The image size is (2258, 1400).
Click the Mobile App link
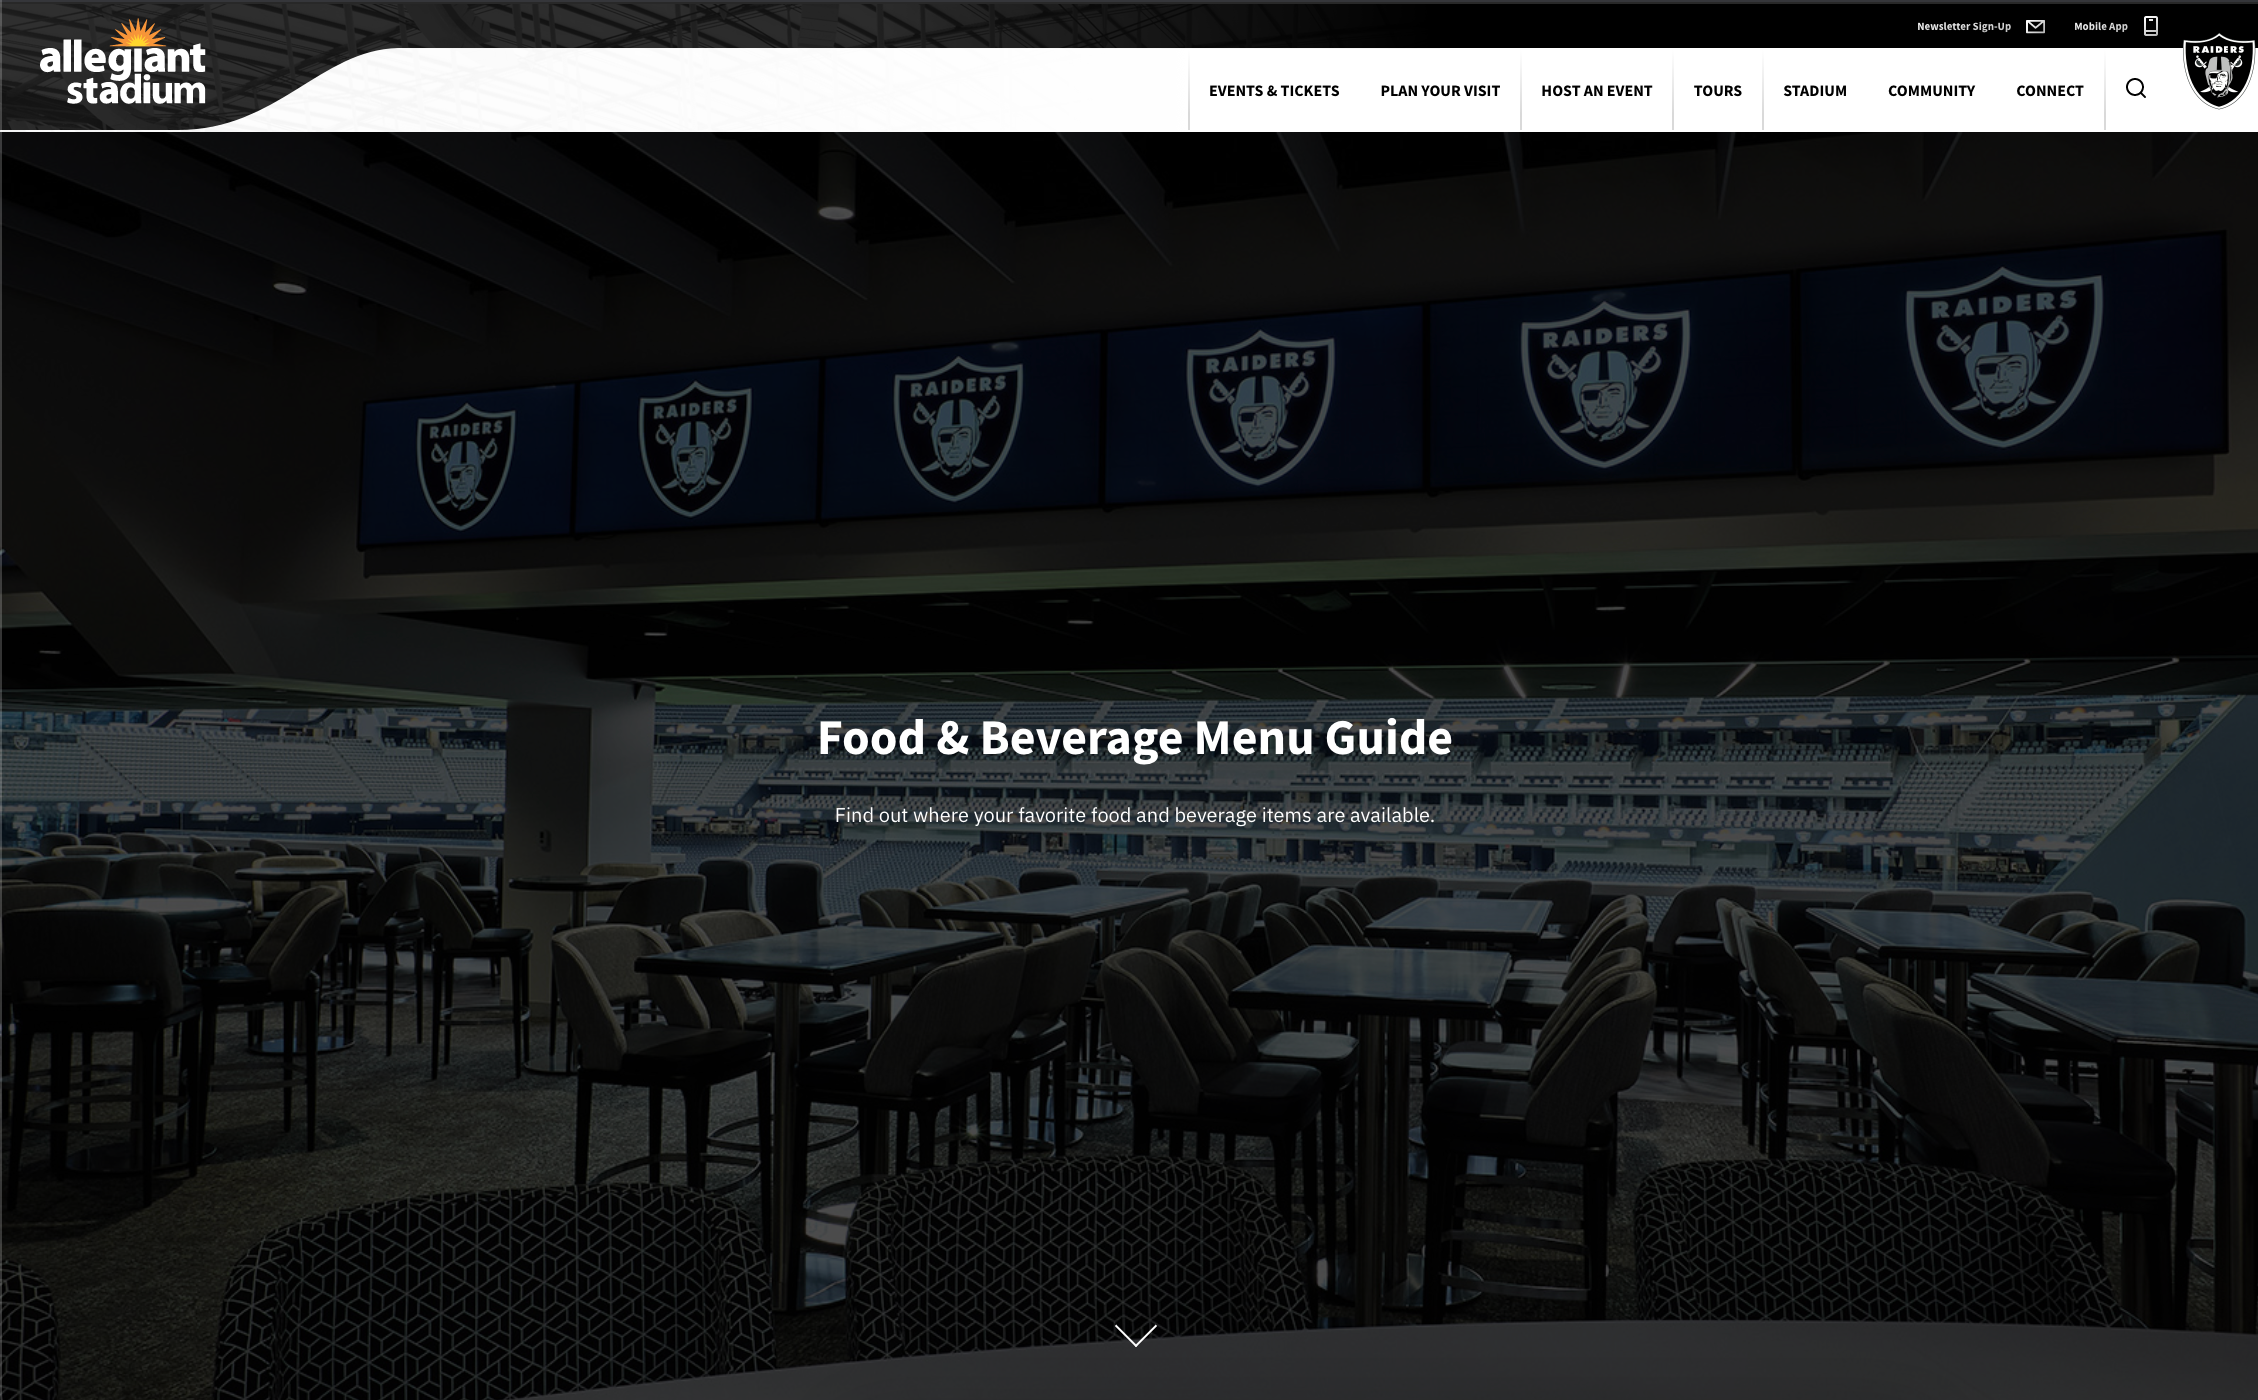[2100, 27]
